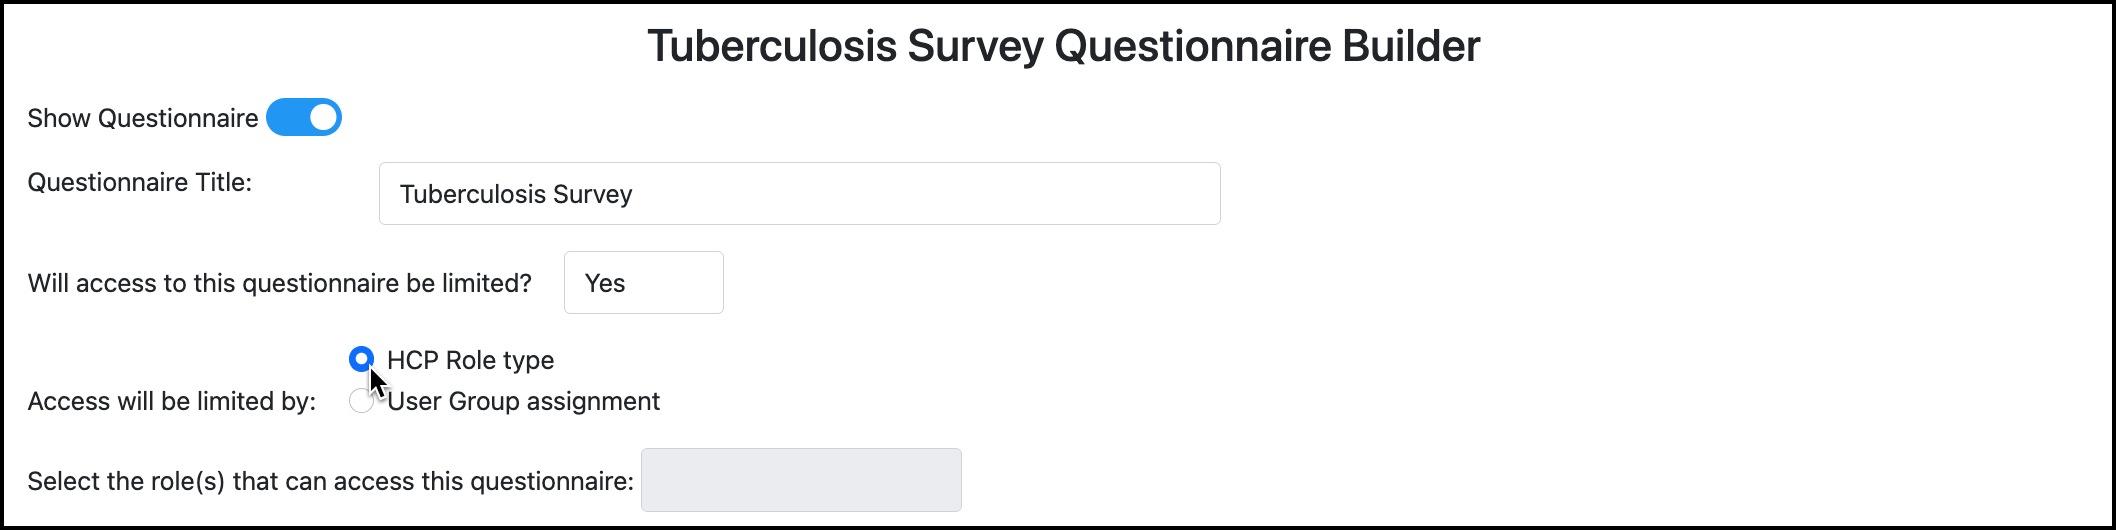Select the HCP Role type radio button
Screen dimensions: 2116x530
[x=361, y=359]
